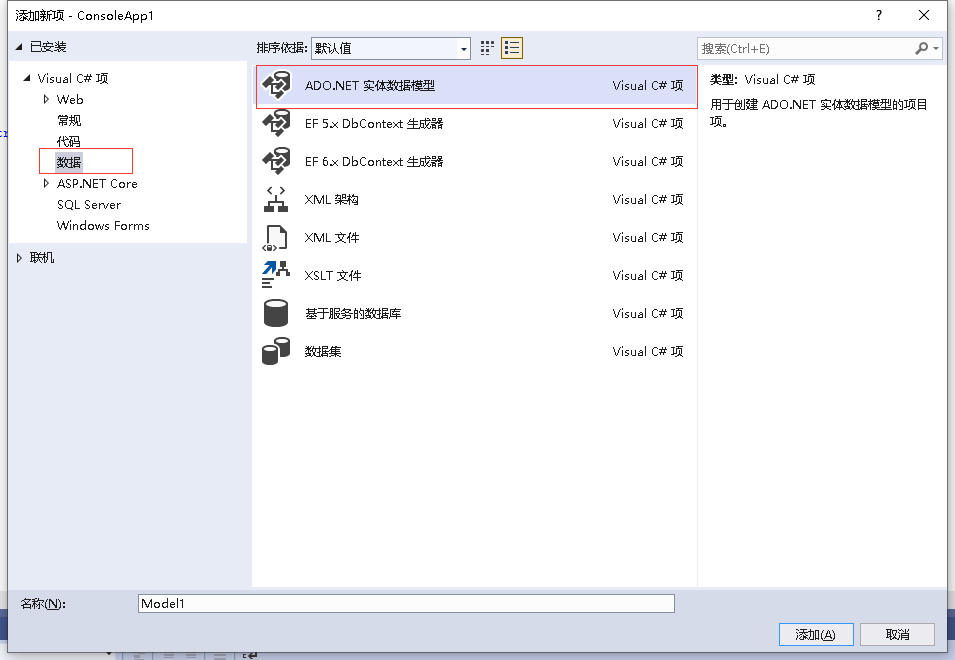Screen dimensions: 955x660
Task: Expand the Web tree node
Action: pyautogui.click(x=46, y=99)
